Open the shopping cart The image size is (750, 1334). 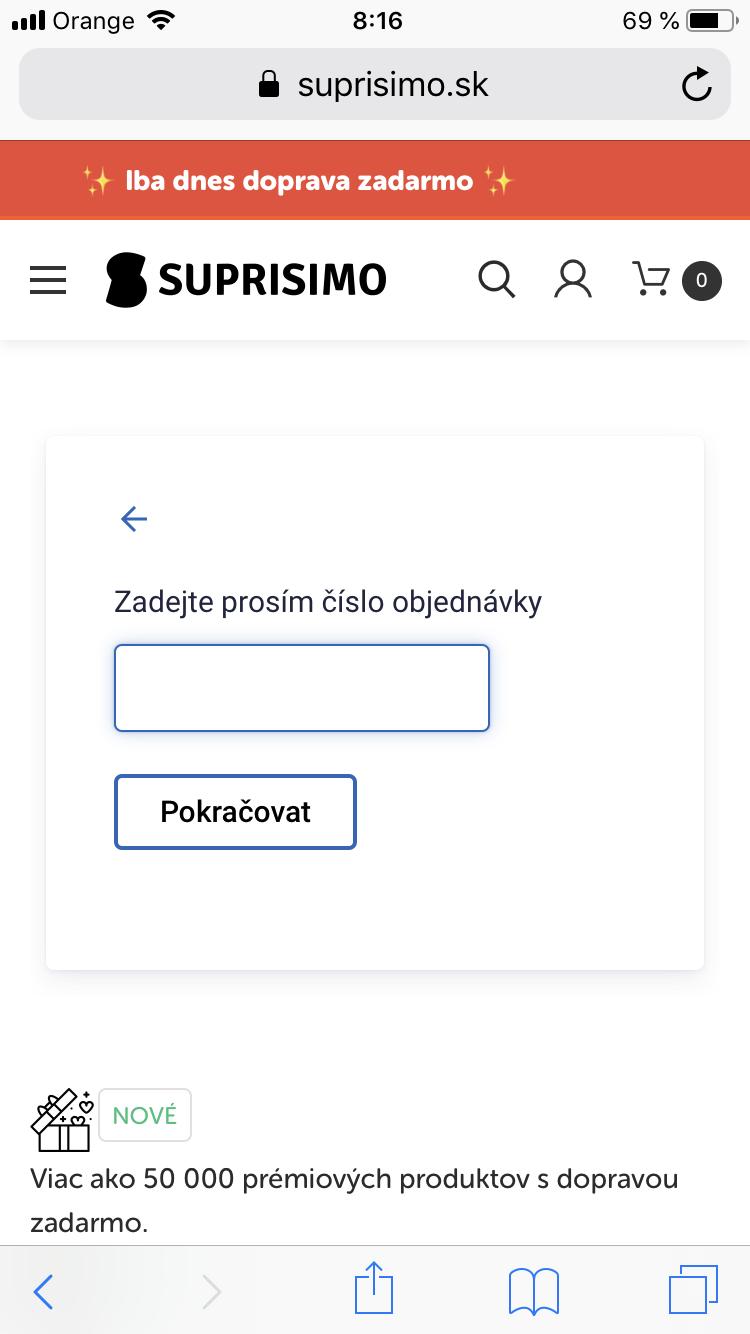(x=651, y=279)
